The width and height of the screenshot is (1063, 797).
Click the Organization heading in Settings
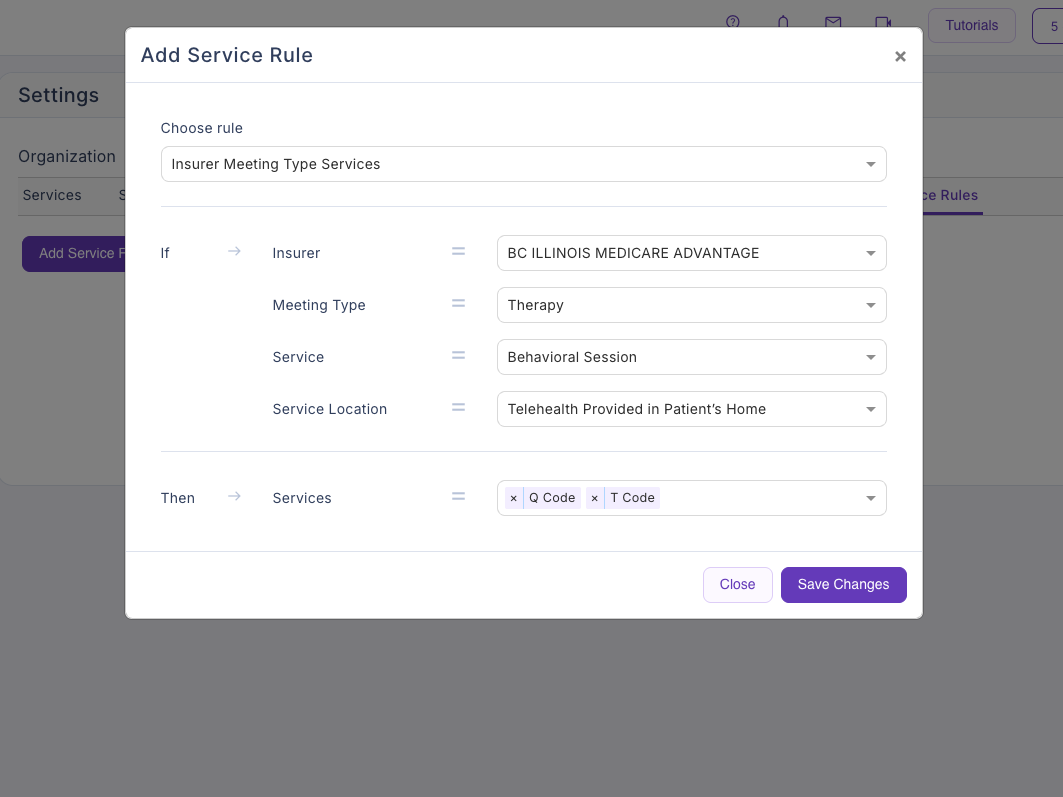[67, 157]
